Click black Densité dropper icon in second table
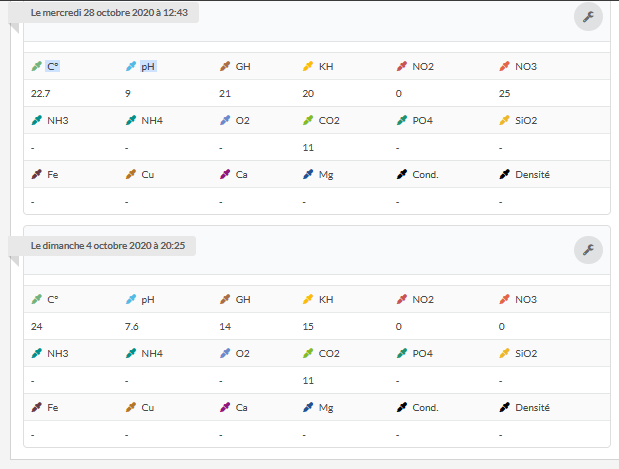The image size is (619, 469). tap(505, 407)
